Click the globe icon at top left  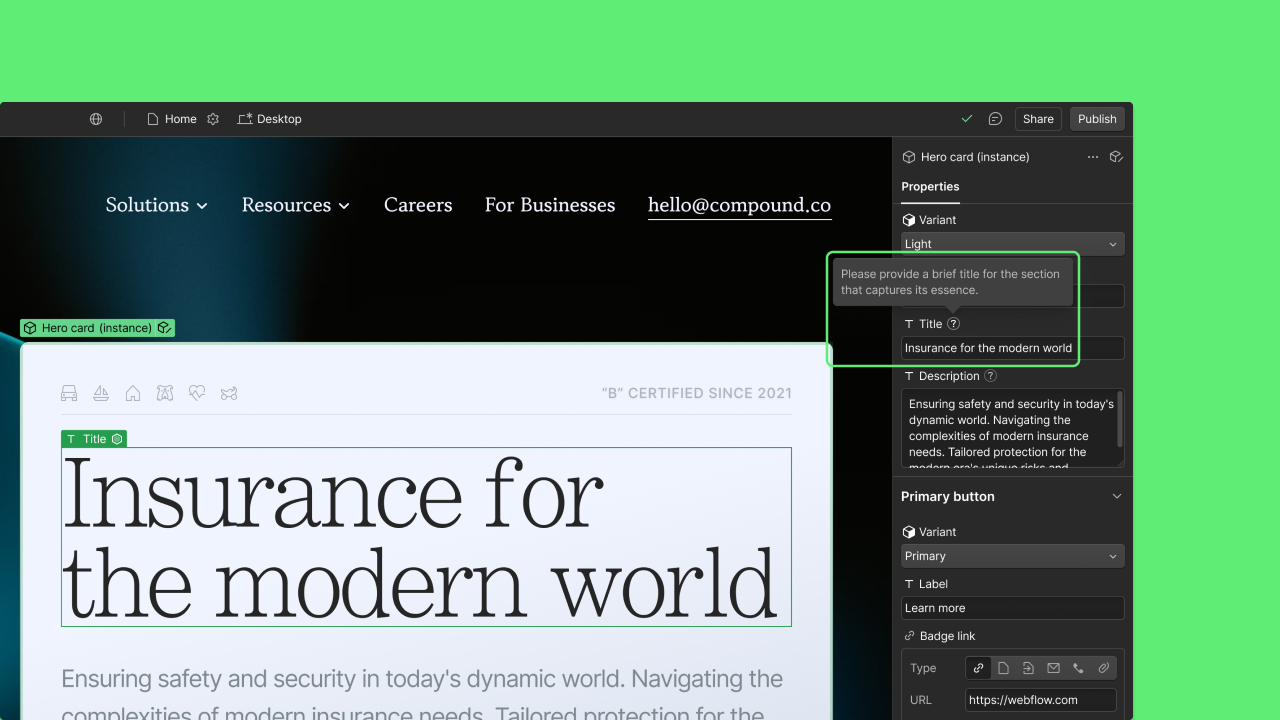(96, 119)
